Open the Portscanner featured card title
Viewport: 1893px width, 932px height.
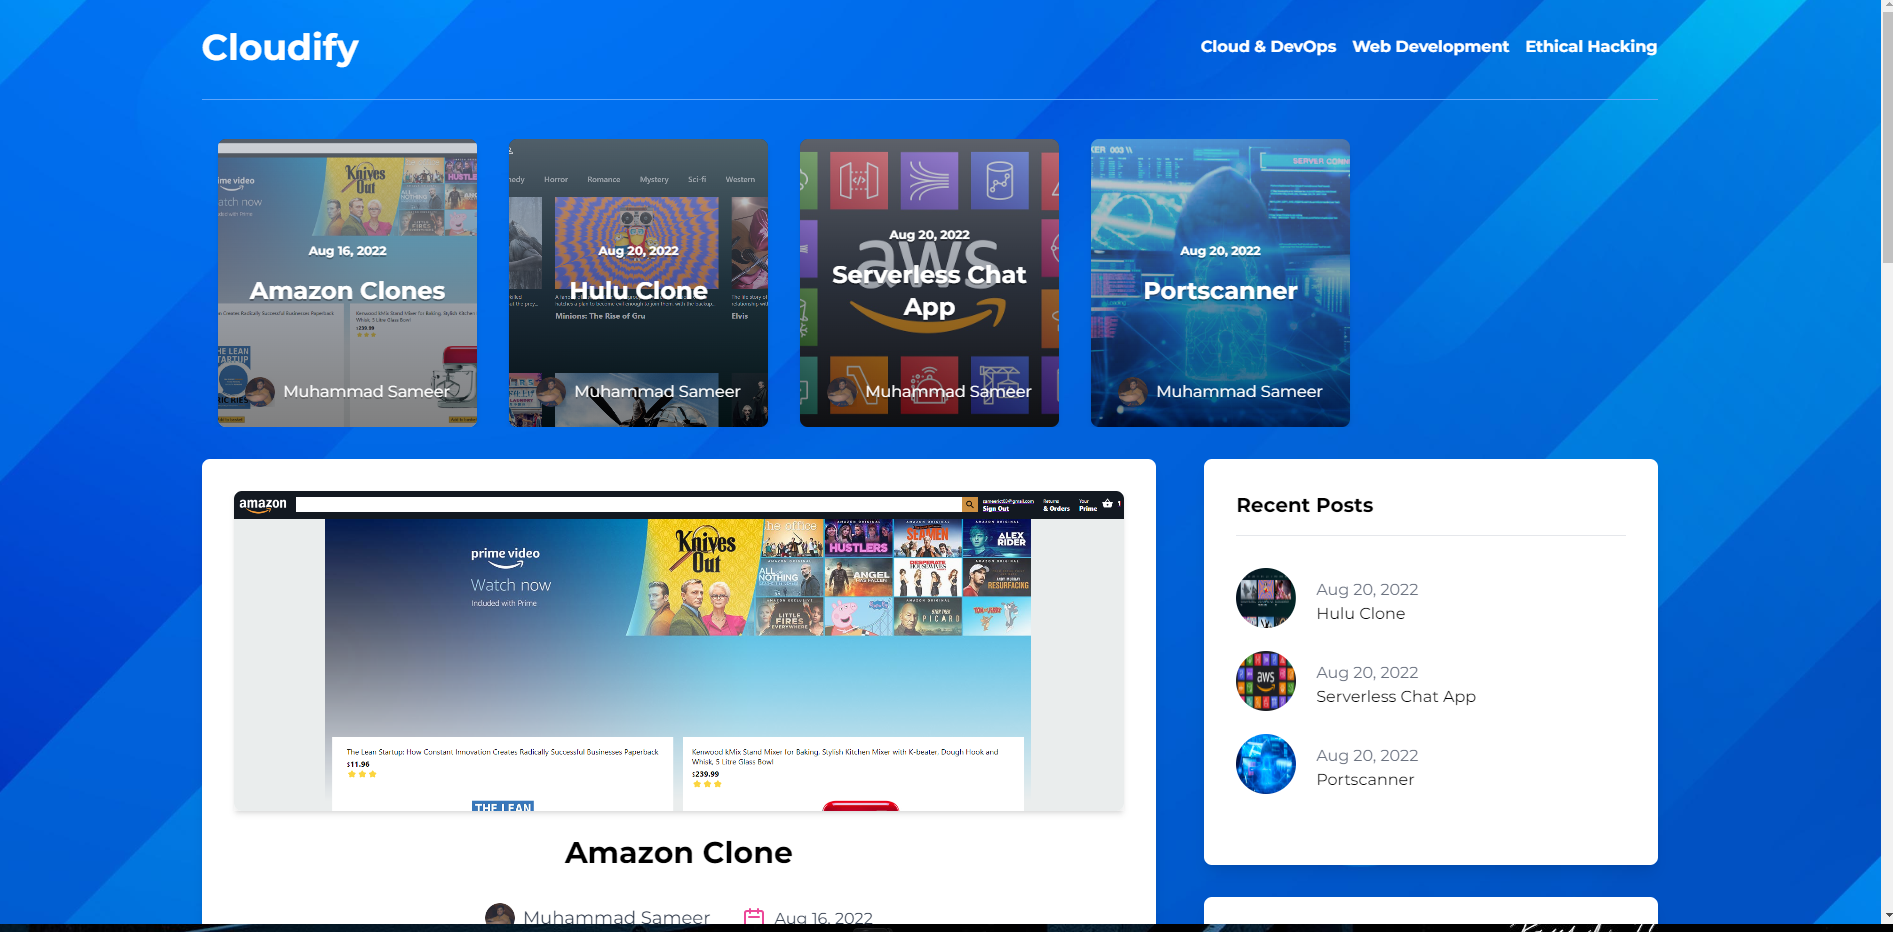click(x=1220, y=290)
